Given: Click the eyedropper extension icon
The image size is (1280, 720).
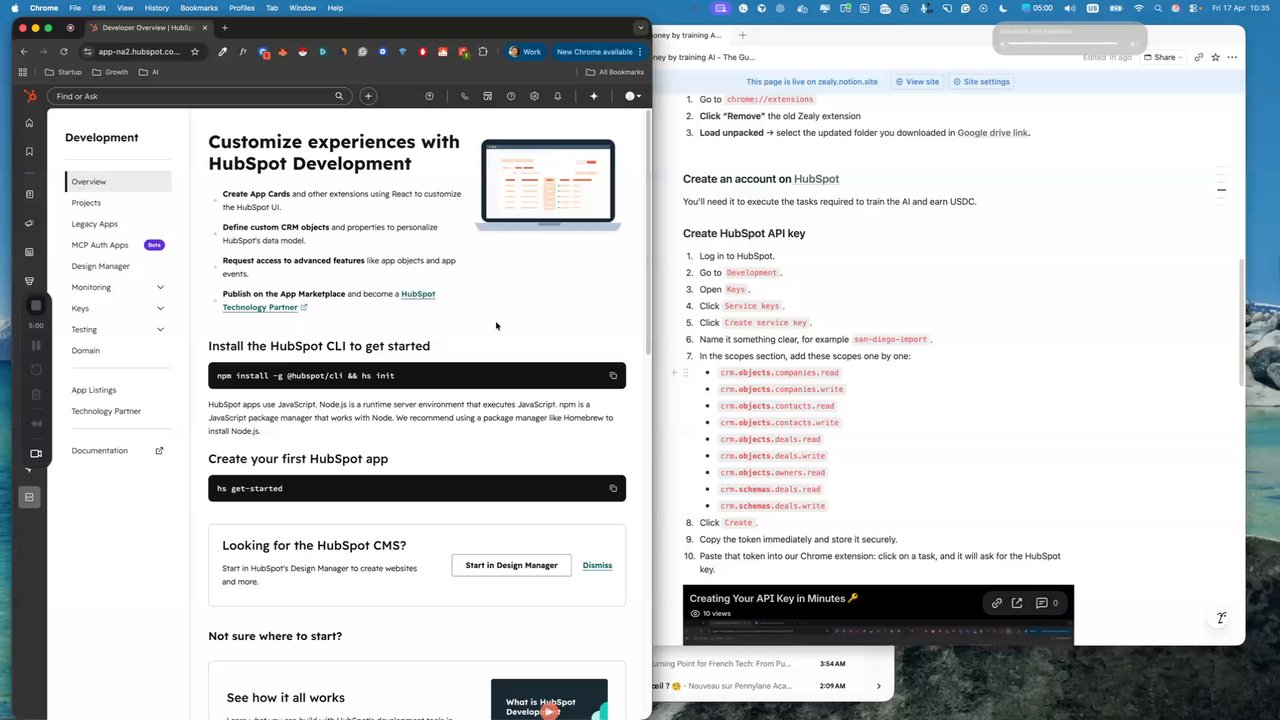Looking at the screenshot, I should pos(223,52).
